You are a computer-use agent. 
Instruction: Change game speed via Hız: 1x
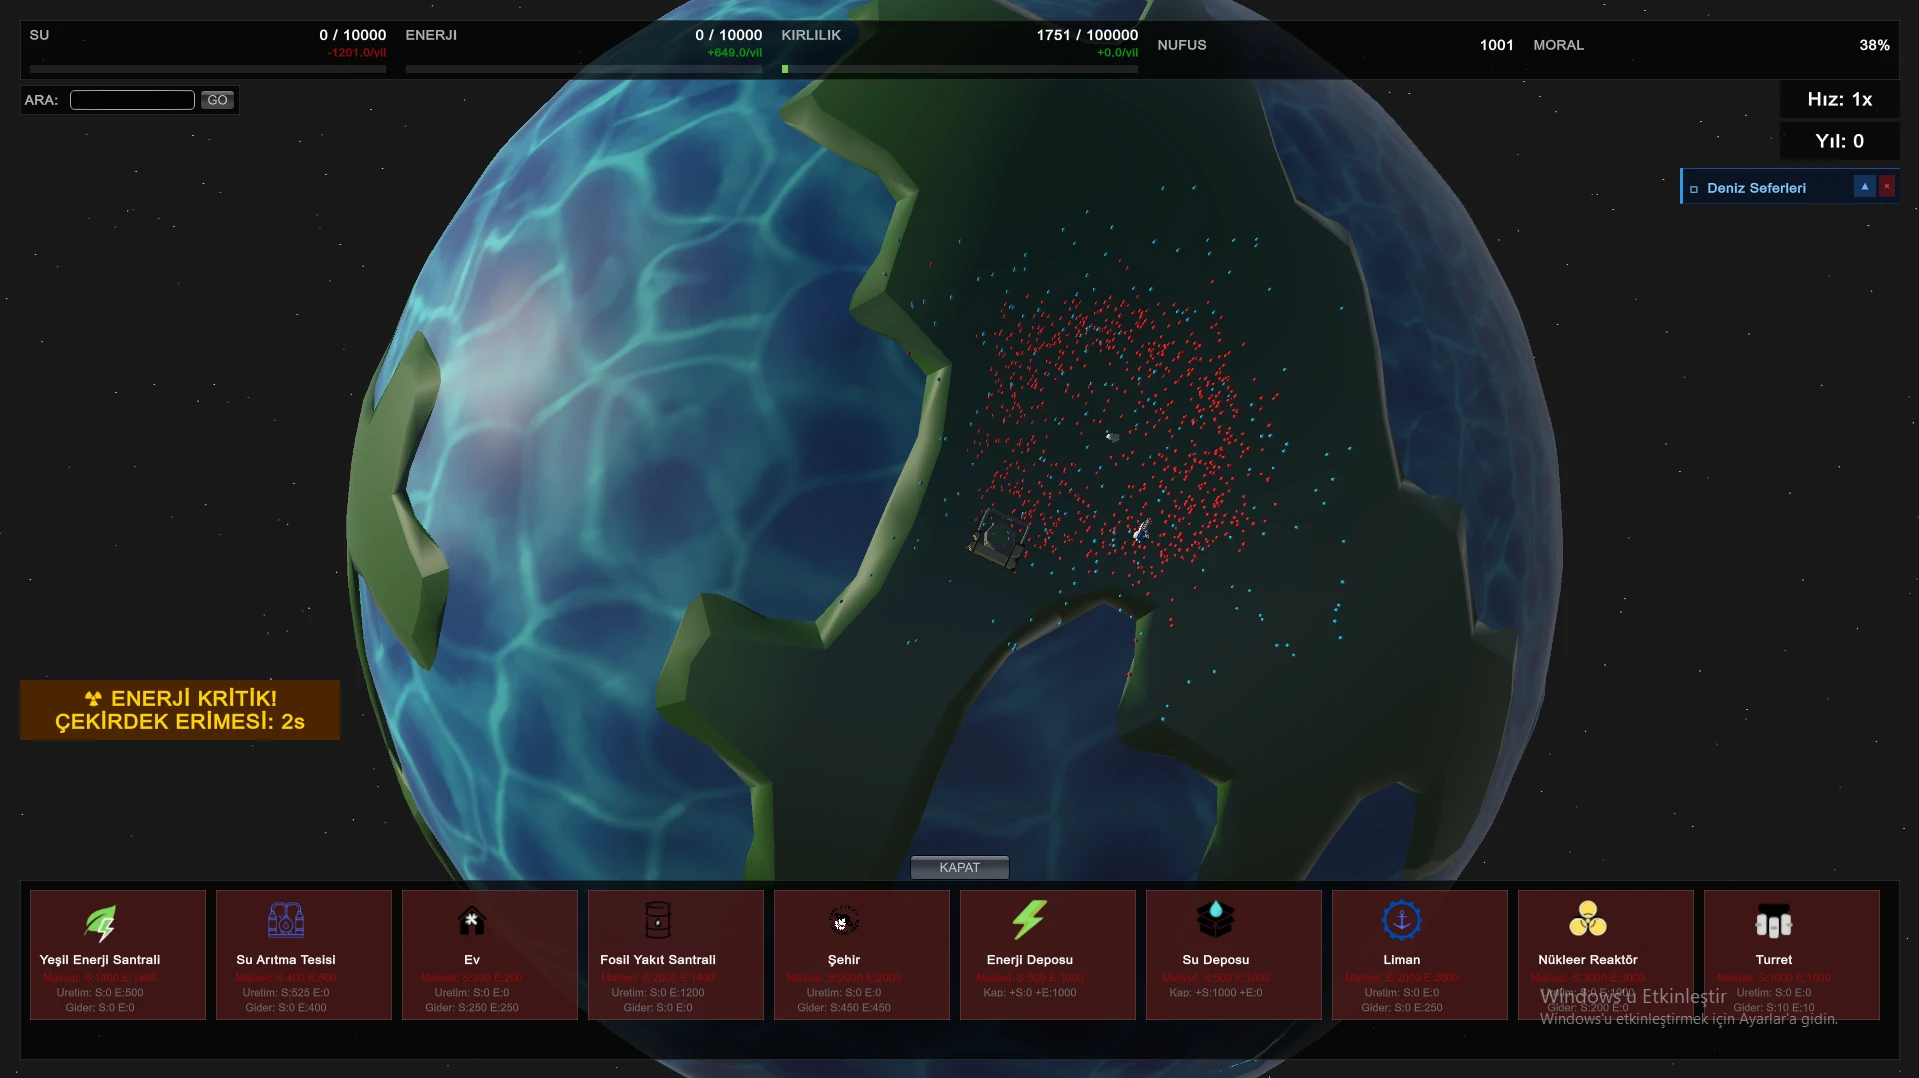(1839, 99)
